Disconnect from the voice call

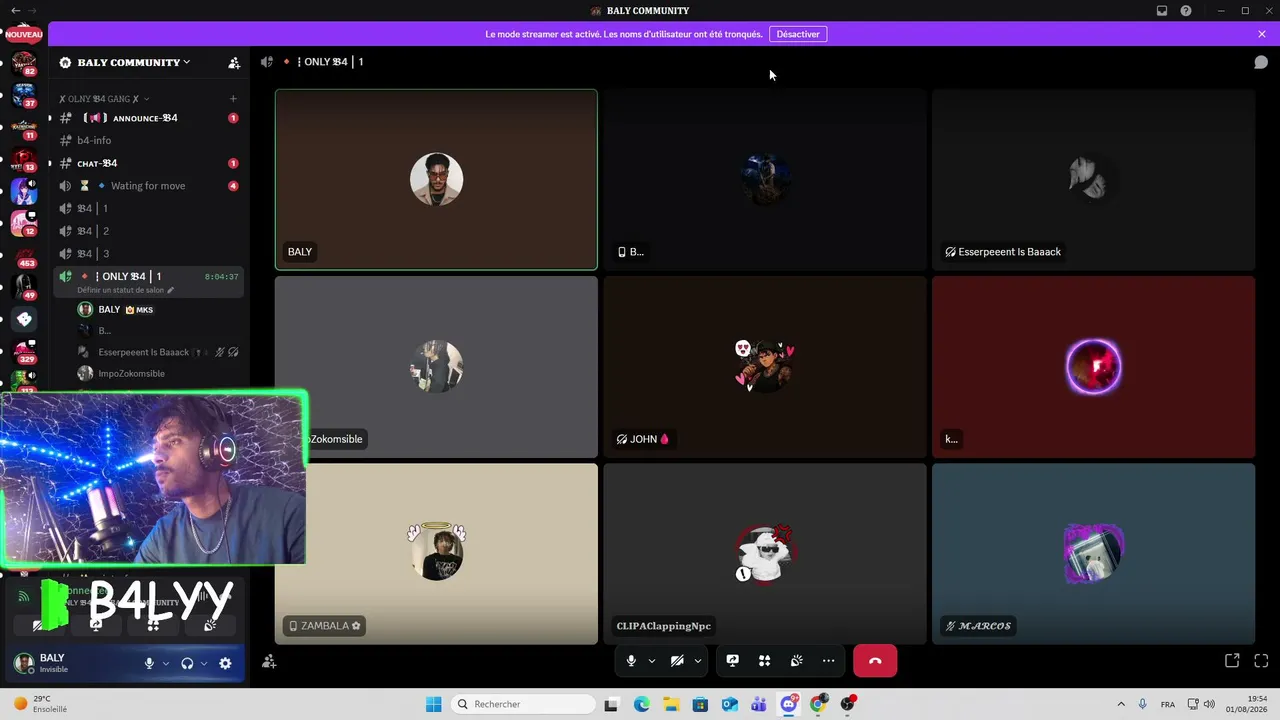(x=875, y=661)
